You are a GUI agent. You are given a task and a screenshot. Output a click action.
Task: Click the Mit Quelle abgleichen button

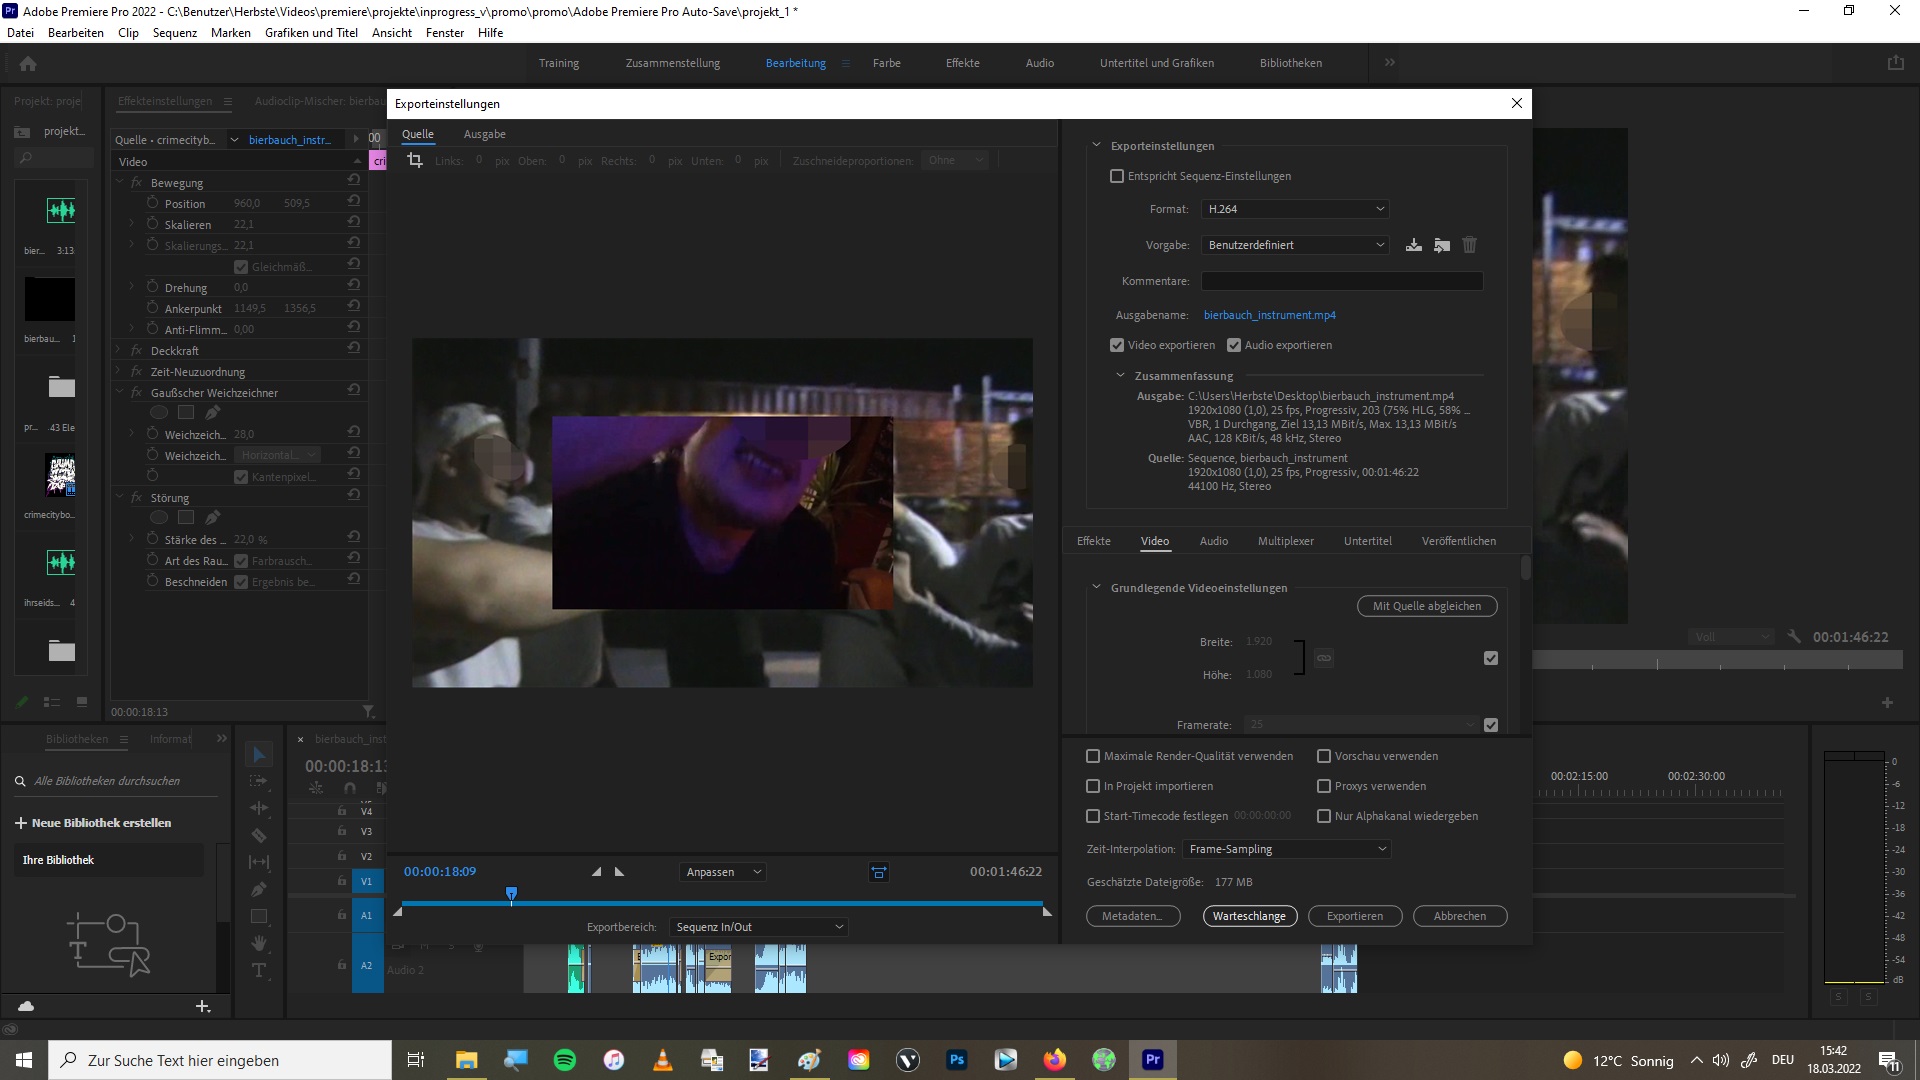click(1426, 605)
